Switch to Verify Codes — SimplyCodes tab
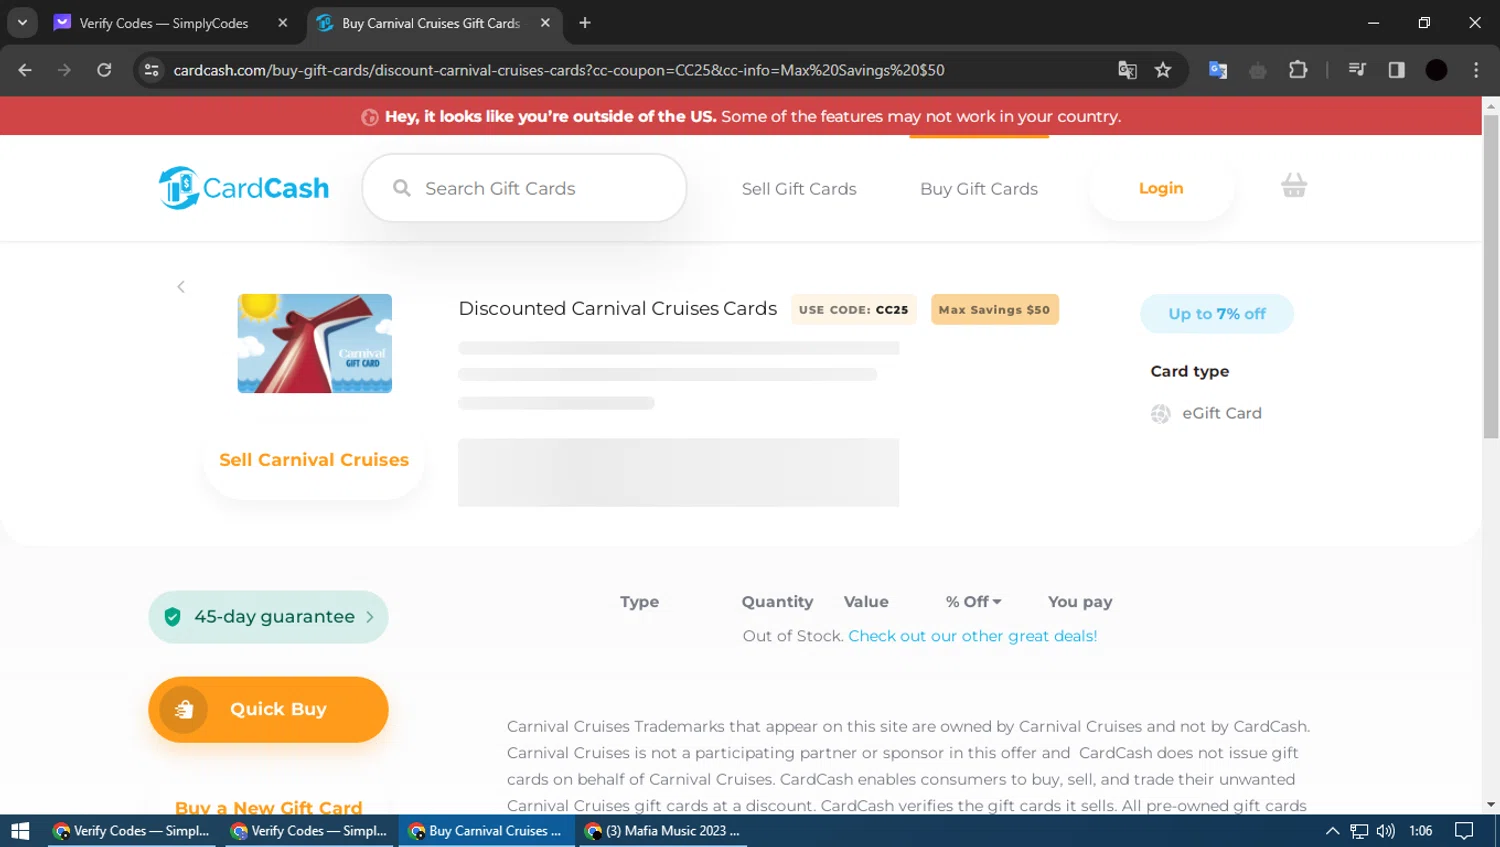Image resolution: width=1500 pixels, height=847 pixels. (x=164, y=23)
